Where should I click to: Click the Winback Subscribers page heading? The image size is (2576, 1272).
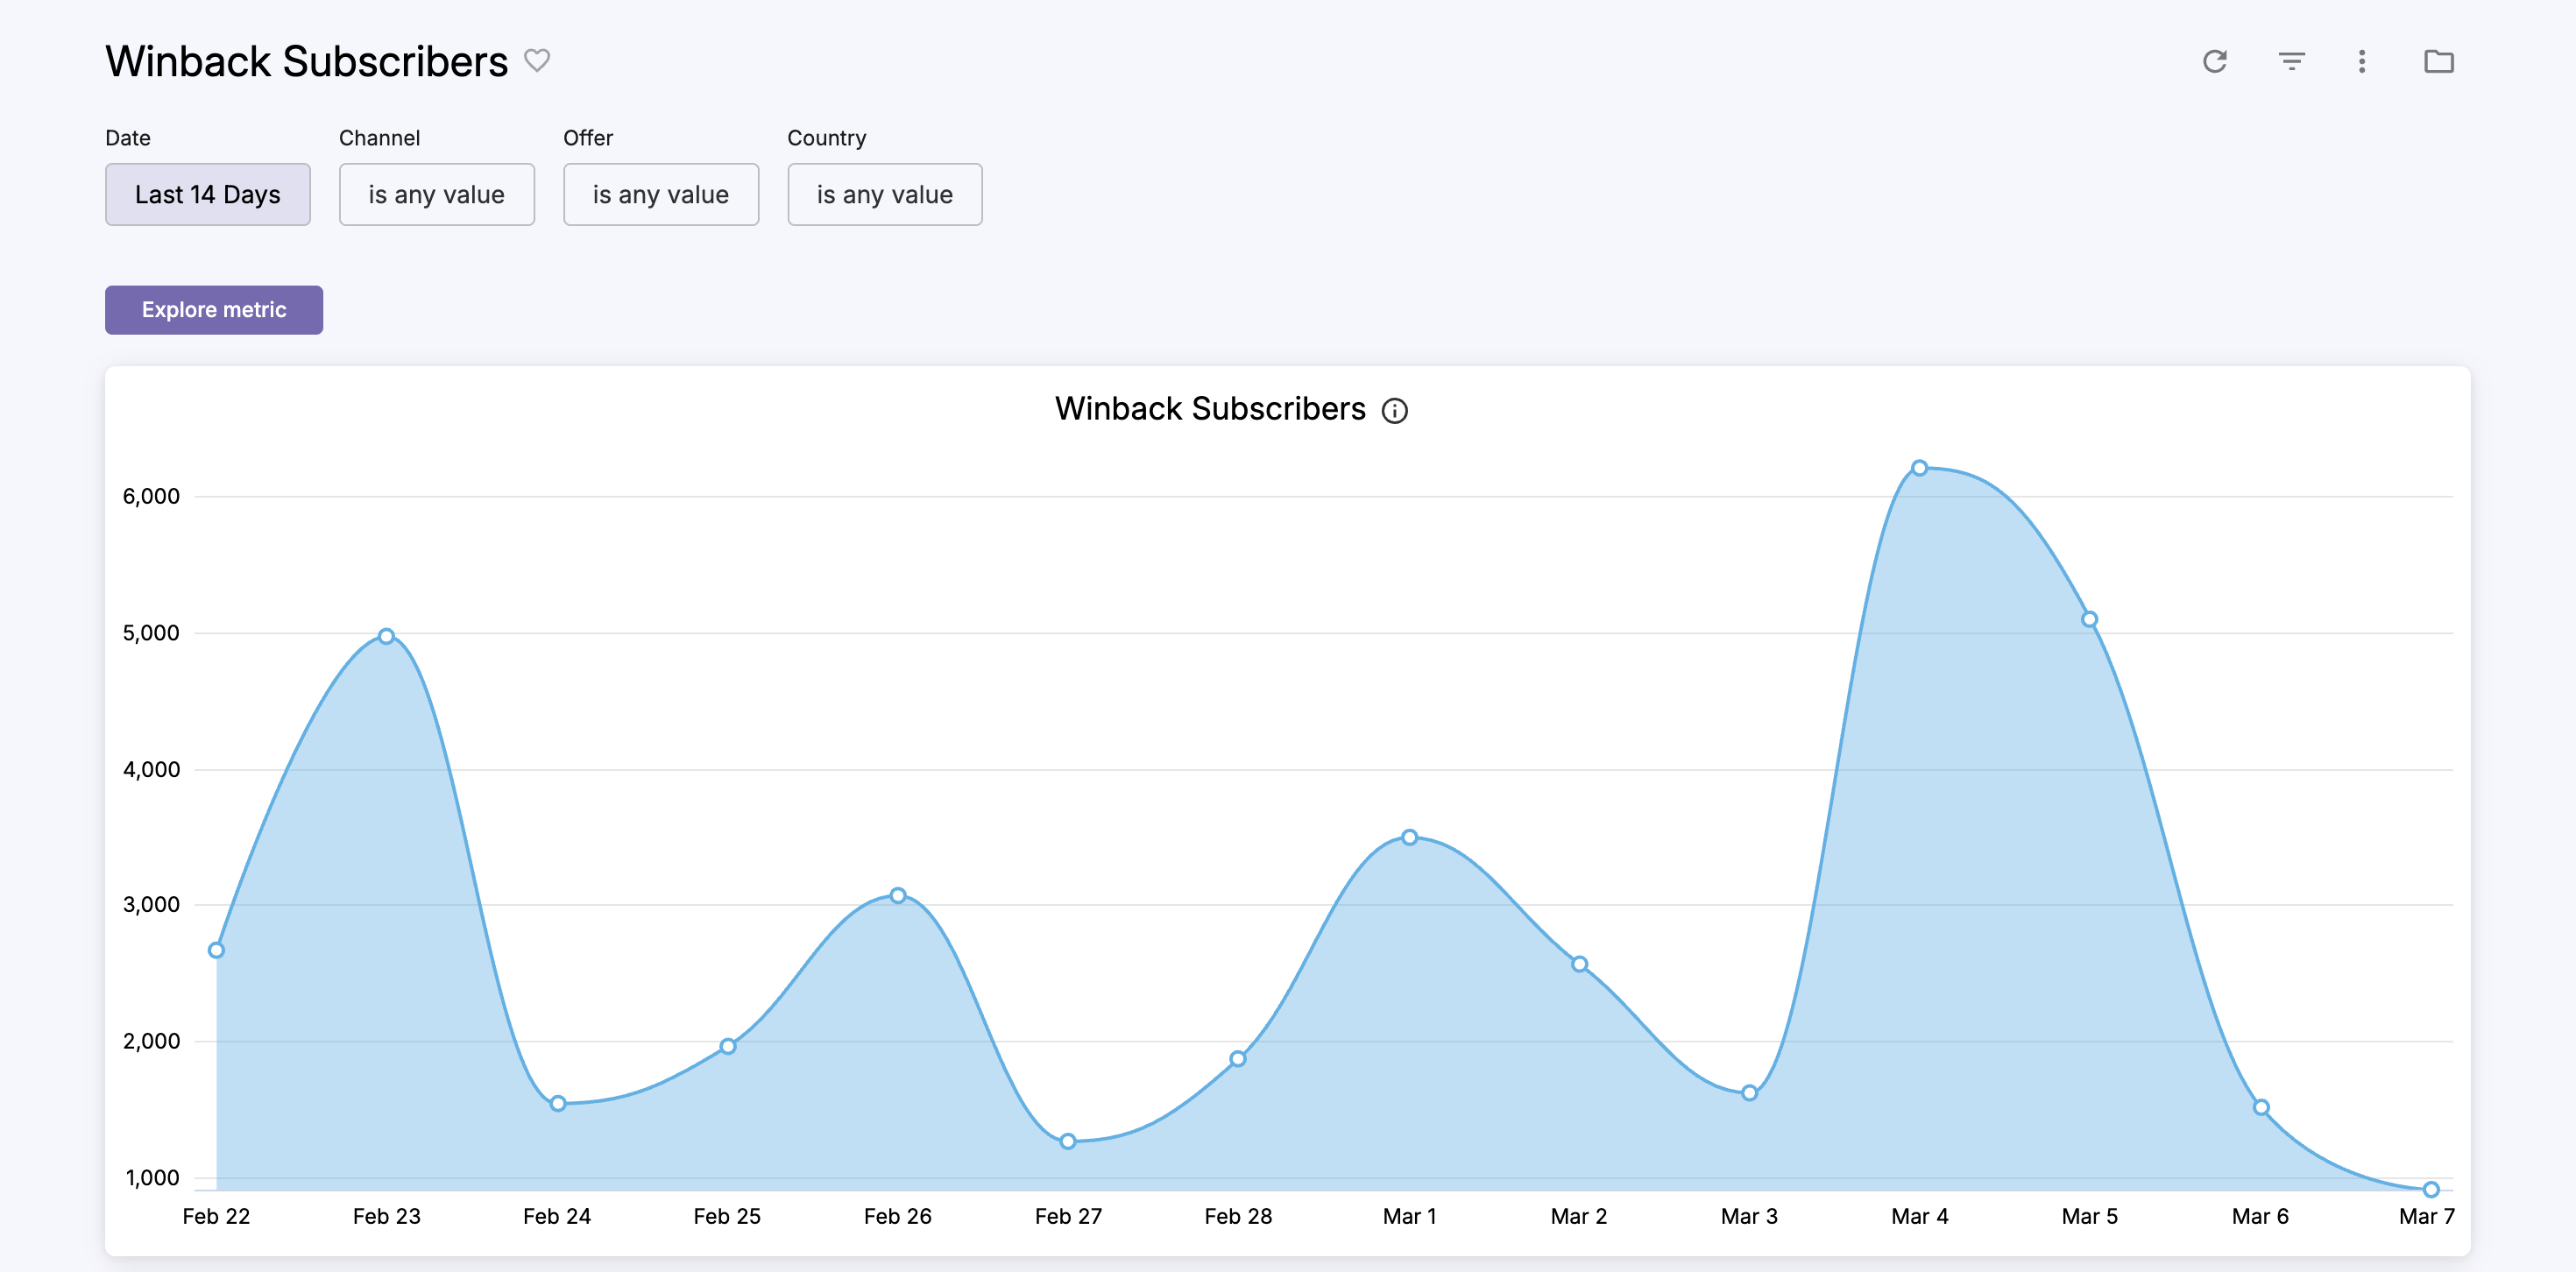307,62
